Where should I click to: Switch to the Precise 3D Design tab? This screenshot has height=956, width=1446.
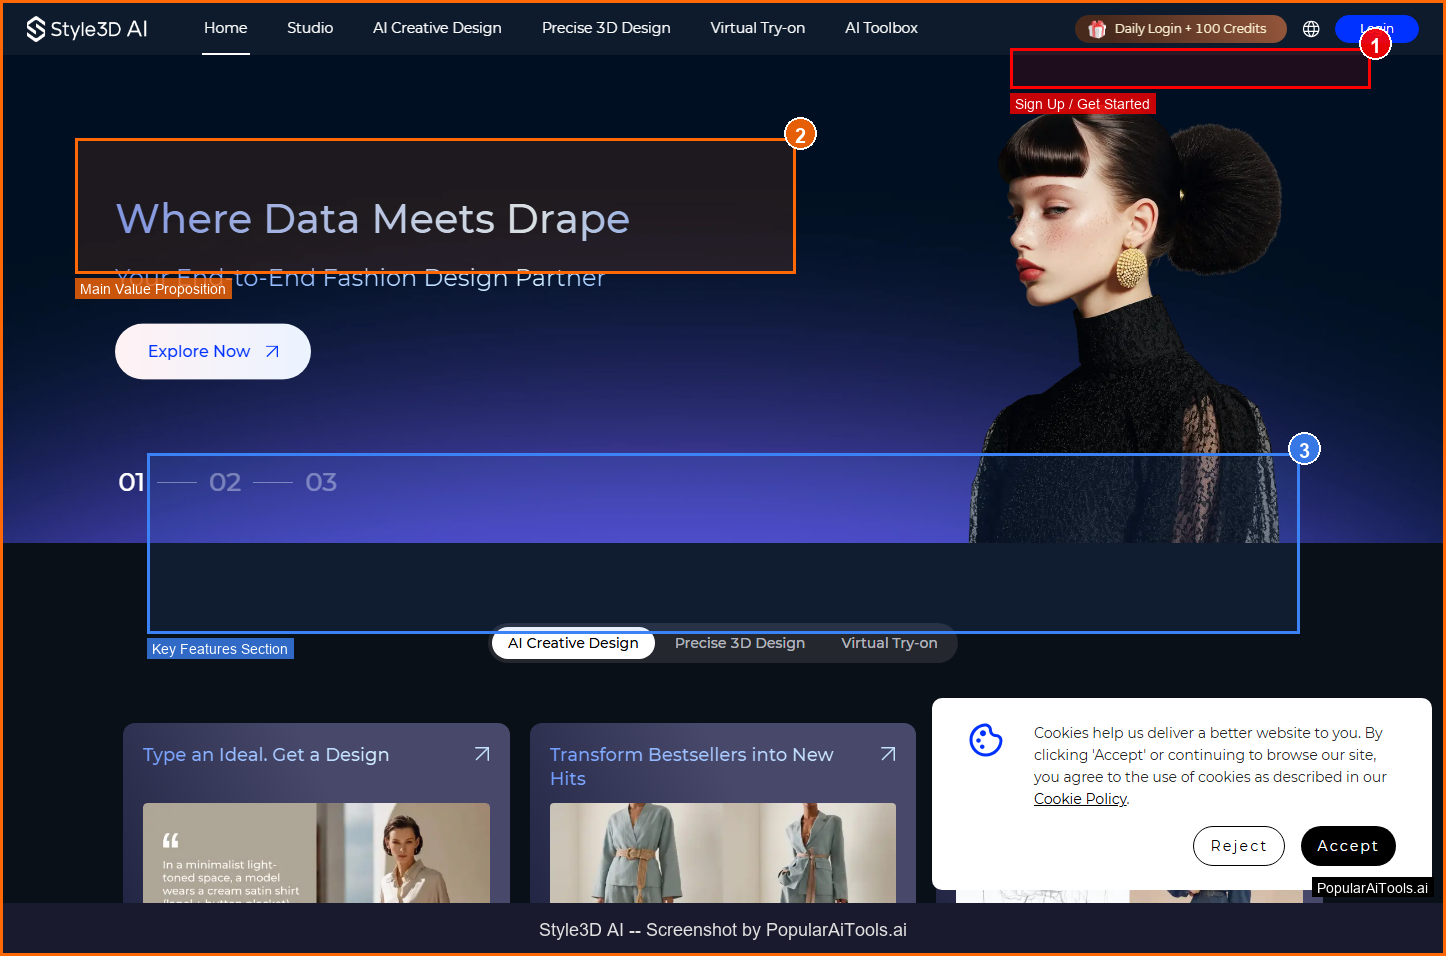click(739, 643)
